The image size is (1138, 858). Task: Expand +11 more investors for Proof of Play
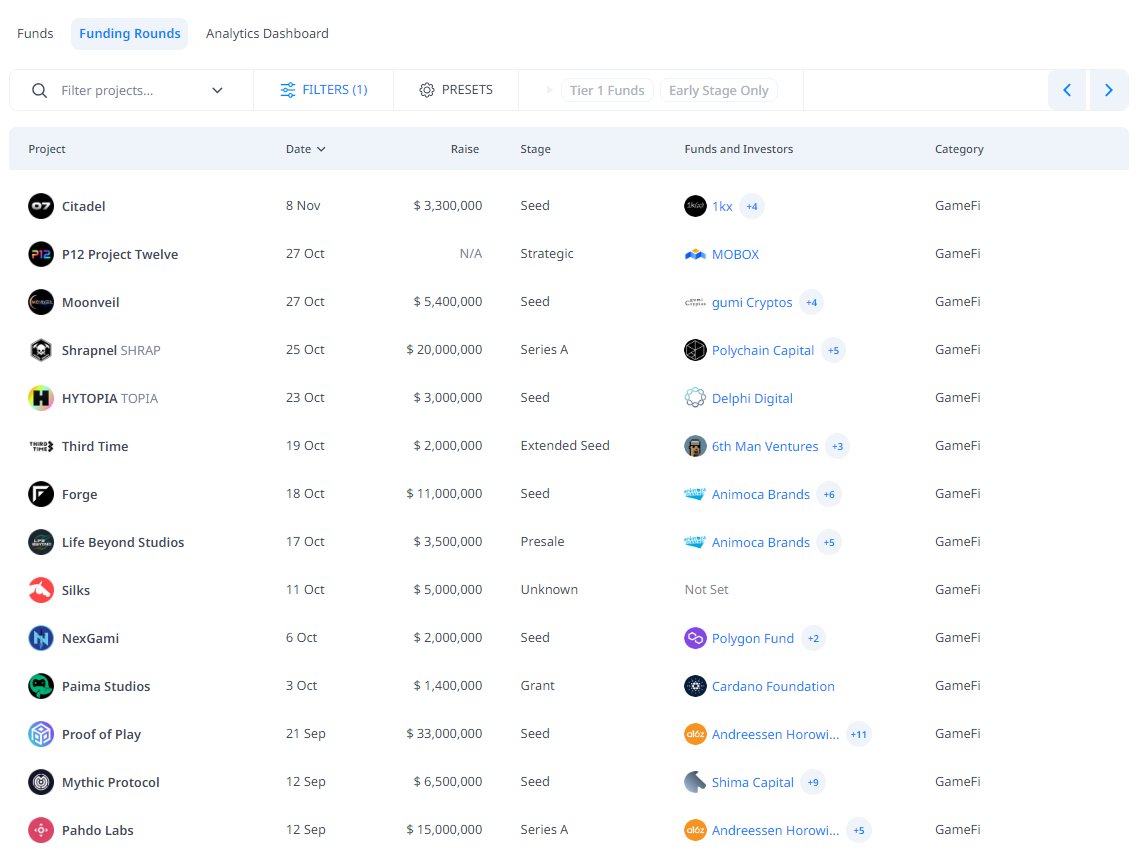pos(859,734)
